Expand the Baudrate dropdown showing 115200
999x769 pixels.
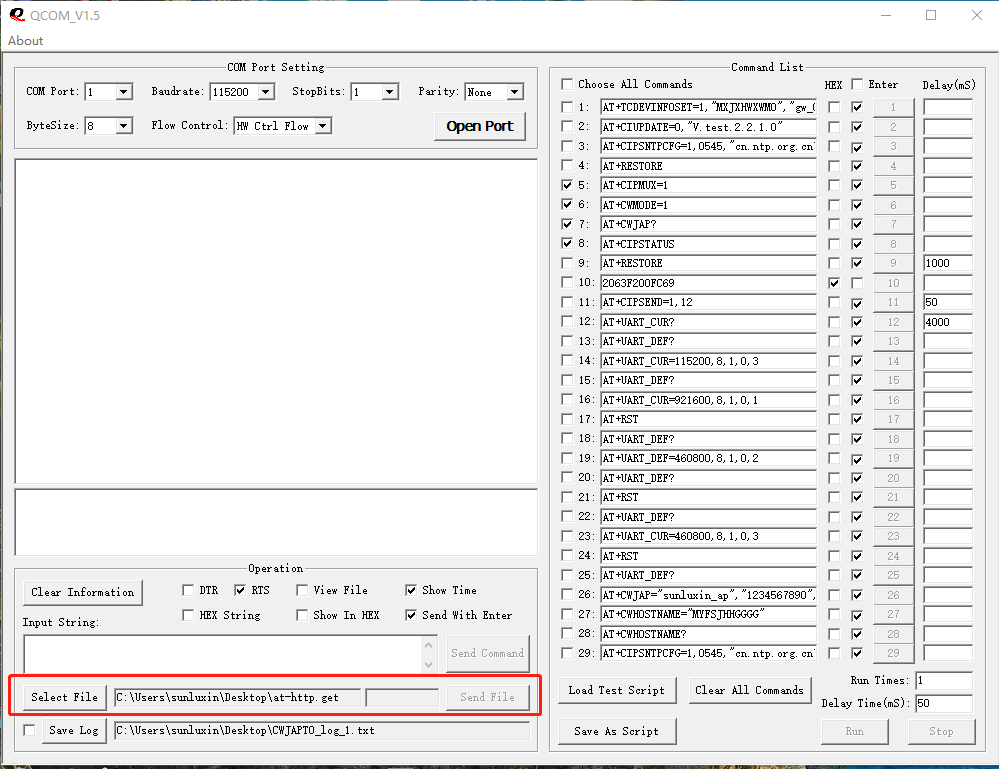(x=266, y=92)
